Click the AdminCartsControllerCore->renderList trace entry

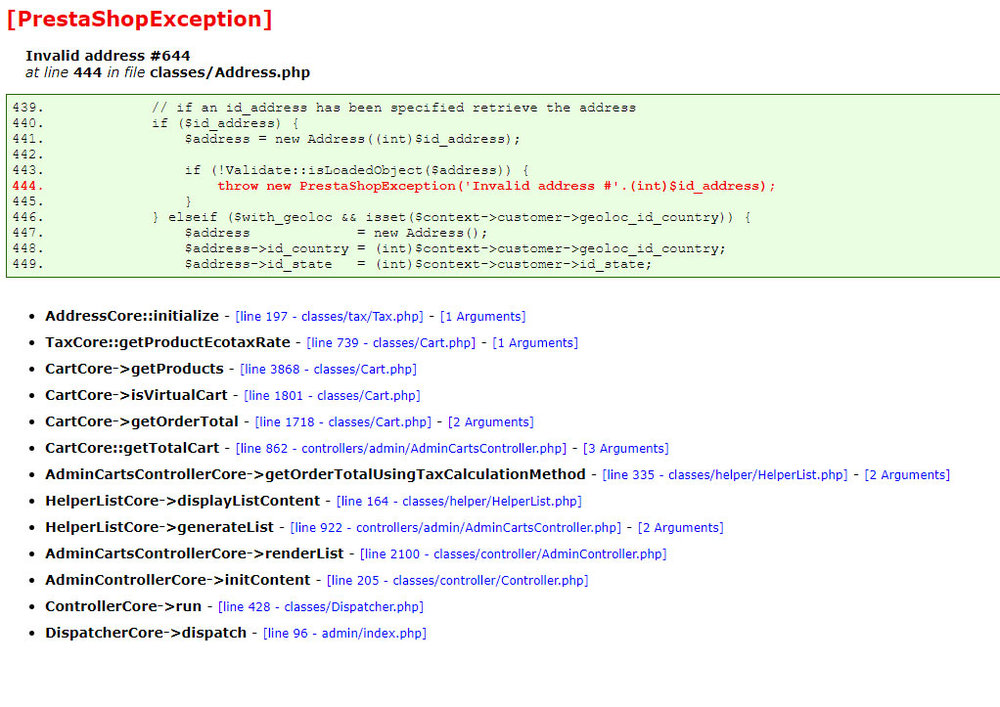pyautogui.click(x=195, y=554)
